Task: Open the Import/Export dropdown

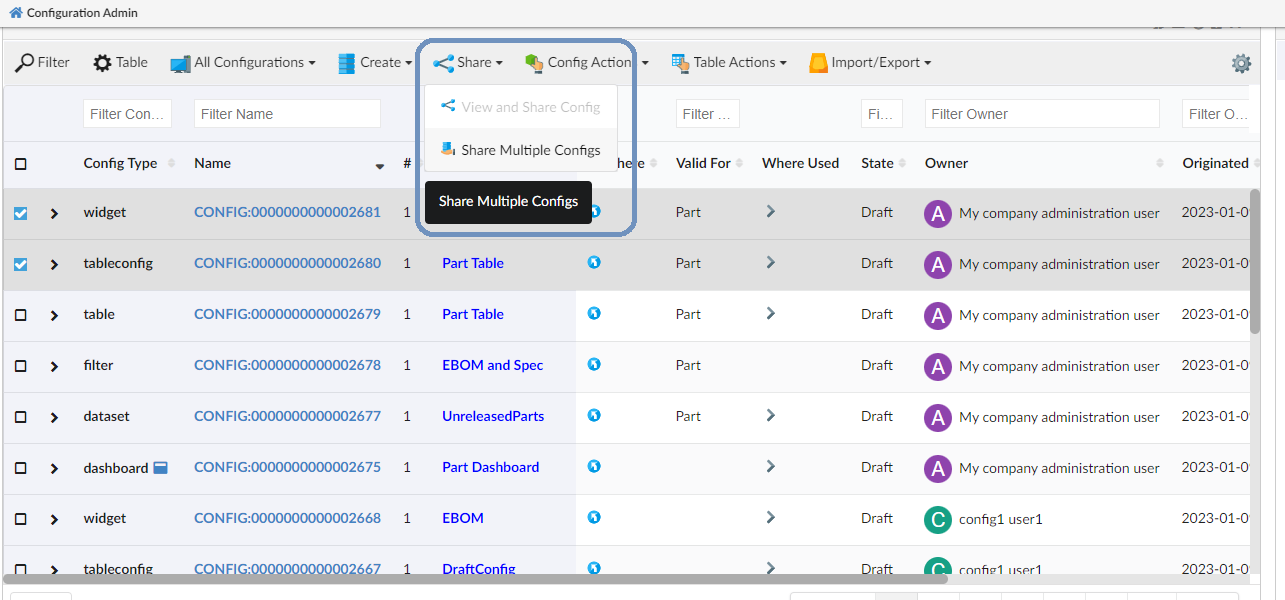Action: pyautogui.click(x=870, y=63)
